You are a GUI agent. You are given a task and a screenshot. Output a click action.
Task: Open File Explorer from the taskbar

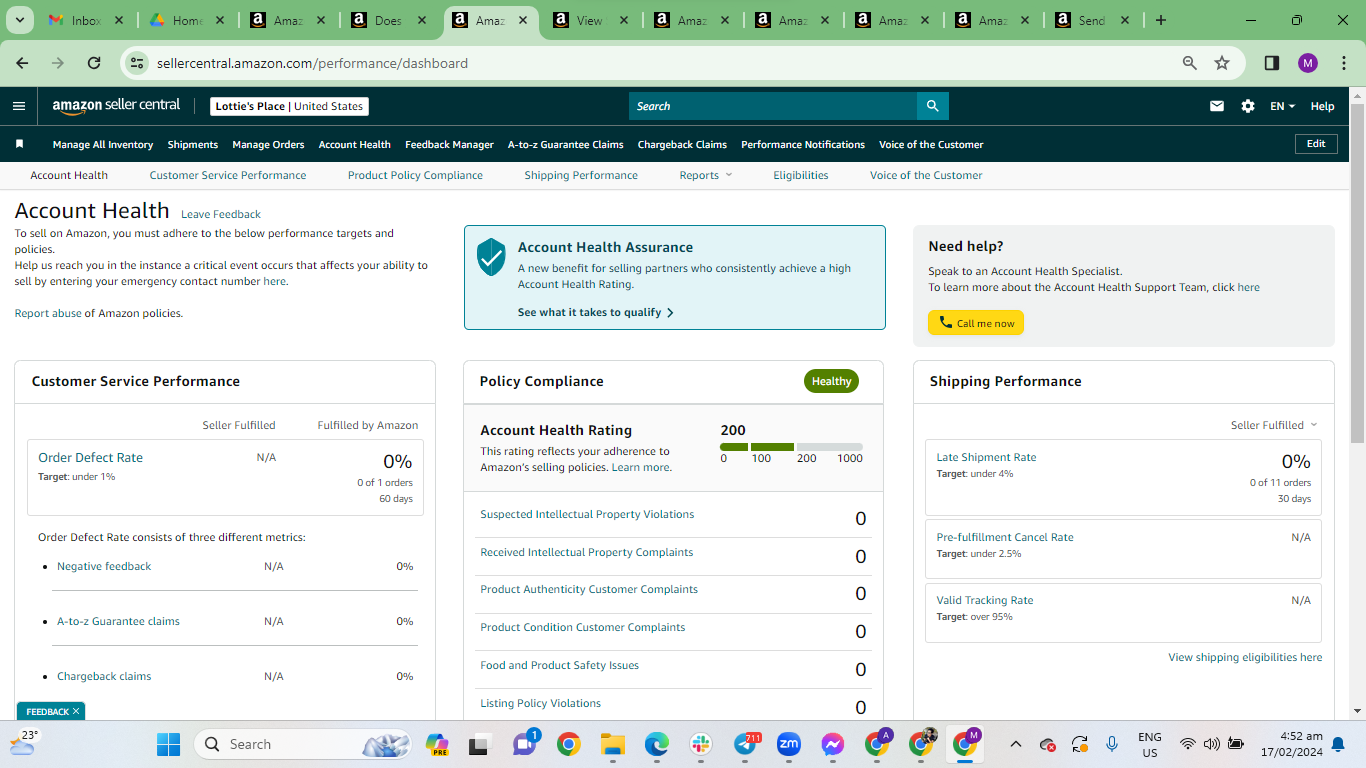612,744
